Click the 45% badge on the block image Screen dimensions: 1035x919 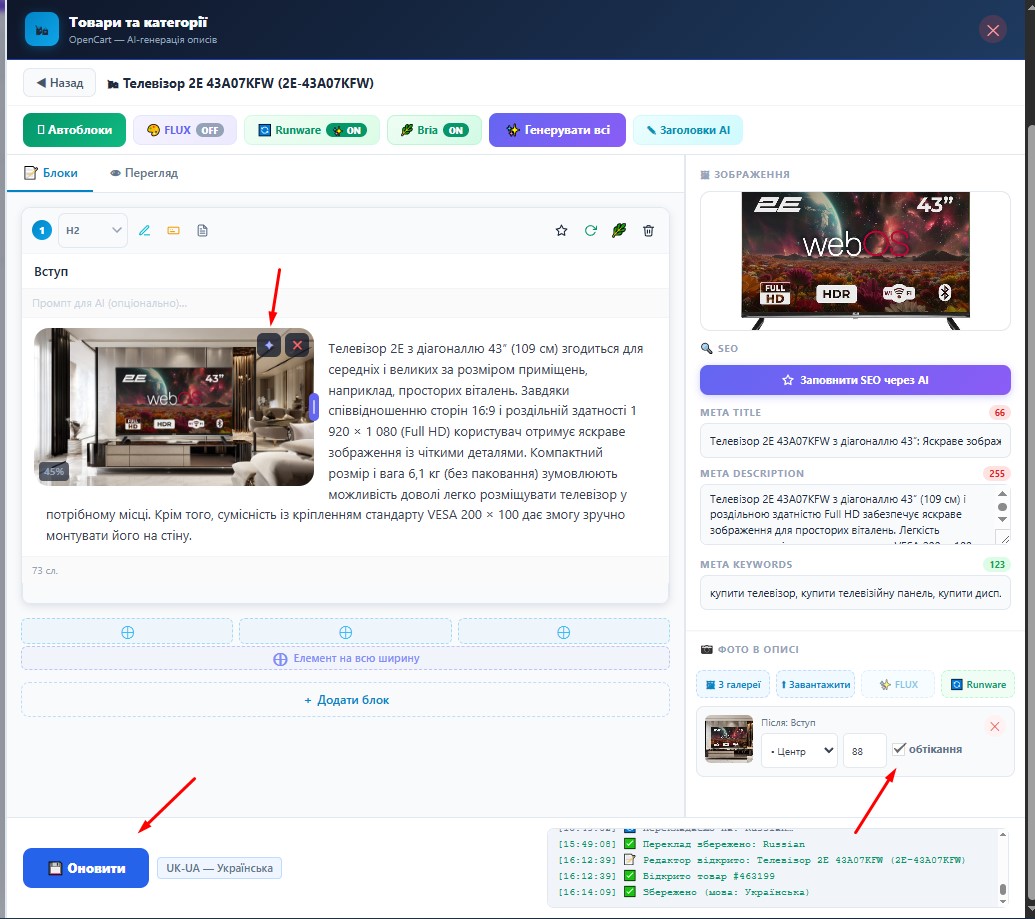54,471
